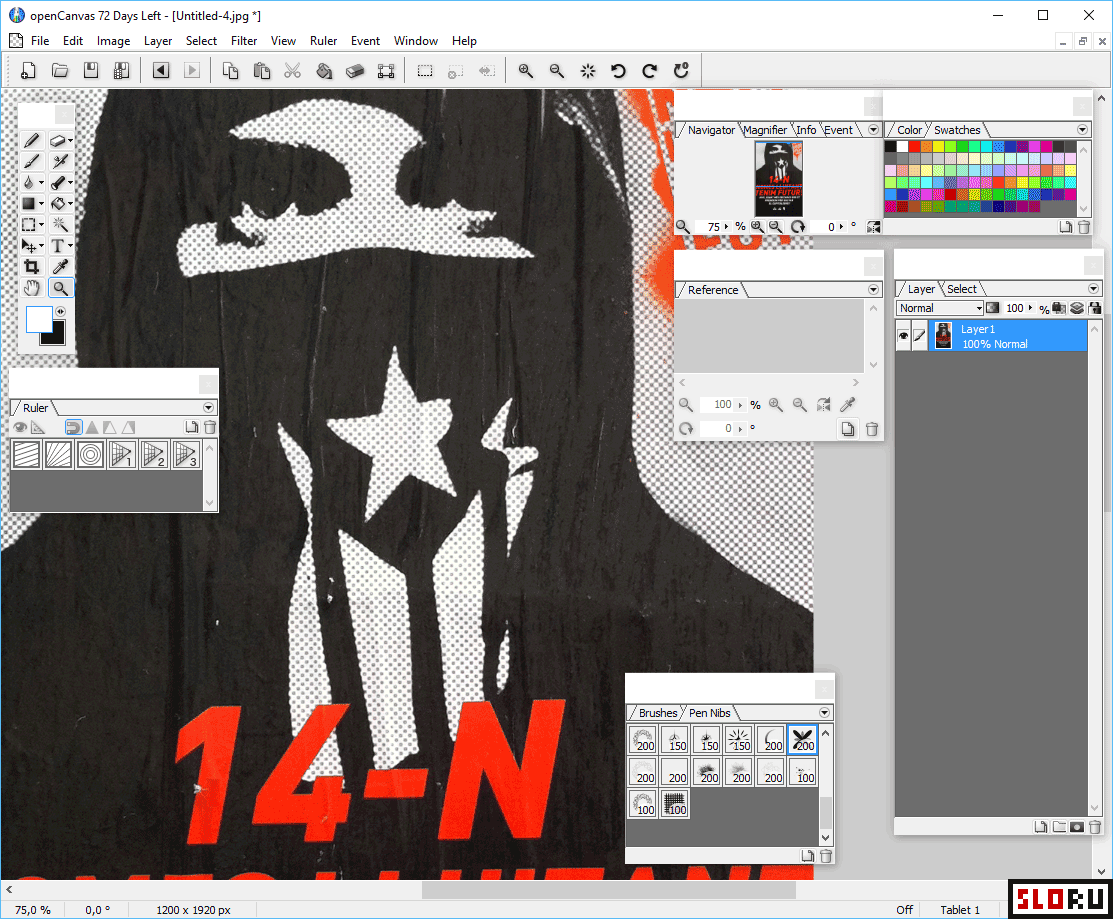Select the Text tool
The image size is (1113, 919).
click(x=58, y=246)
